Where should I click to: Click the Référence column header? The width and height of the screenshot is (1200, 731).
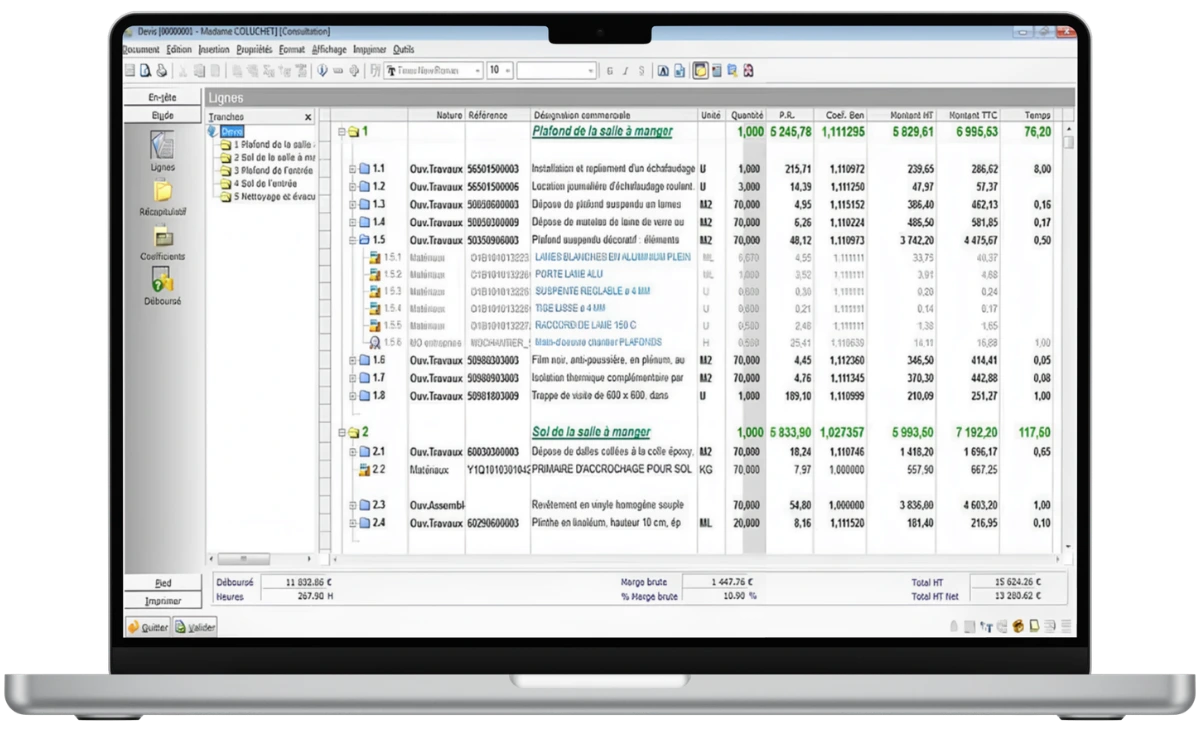tap(497, 116)
